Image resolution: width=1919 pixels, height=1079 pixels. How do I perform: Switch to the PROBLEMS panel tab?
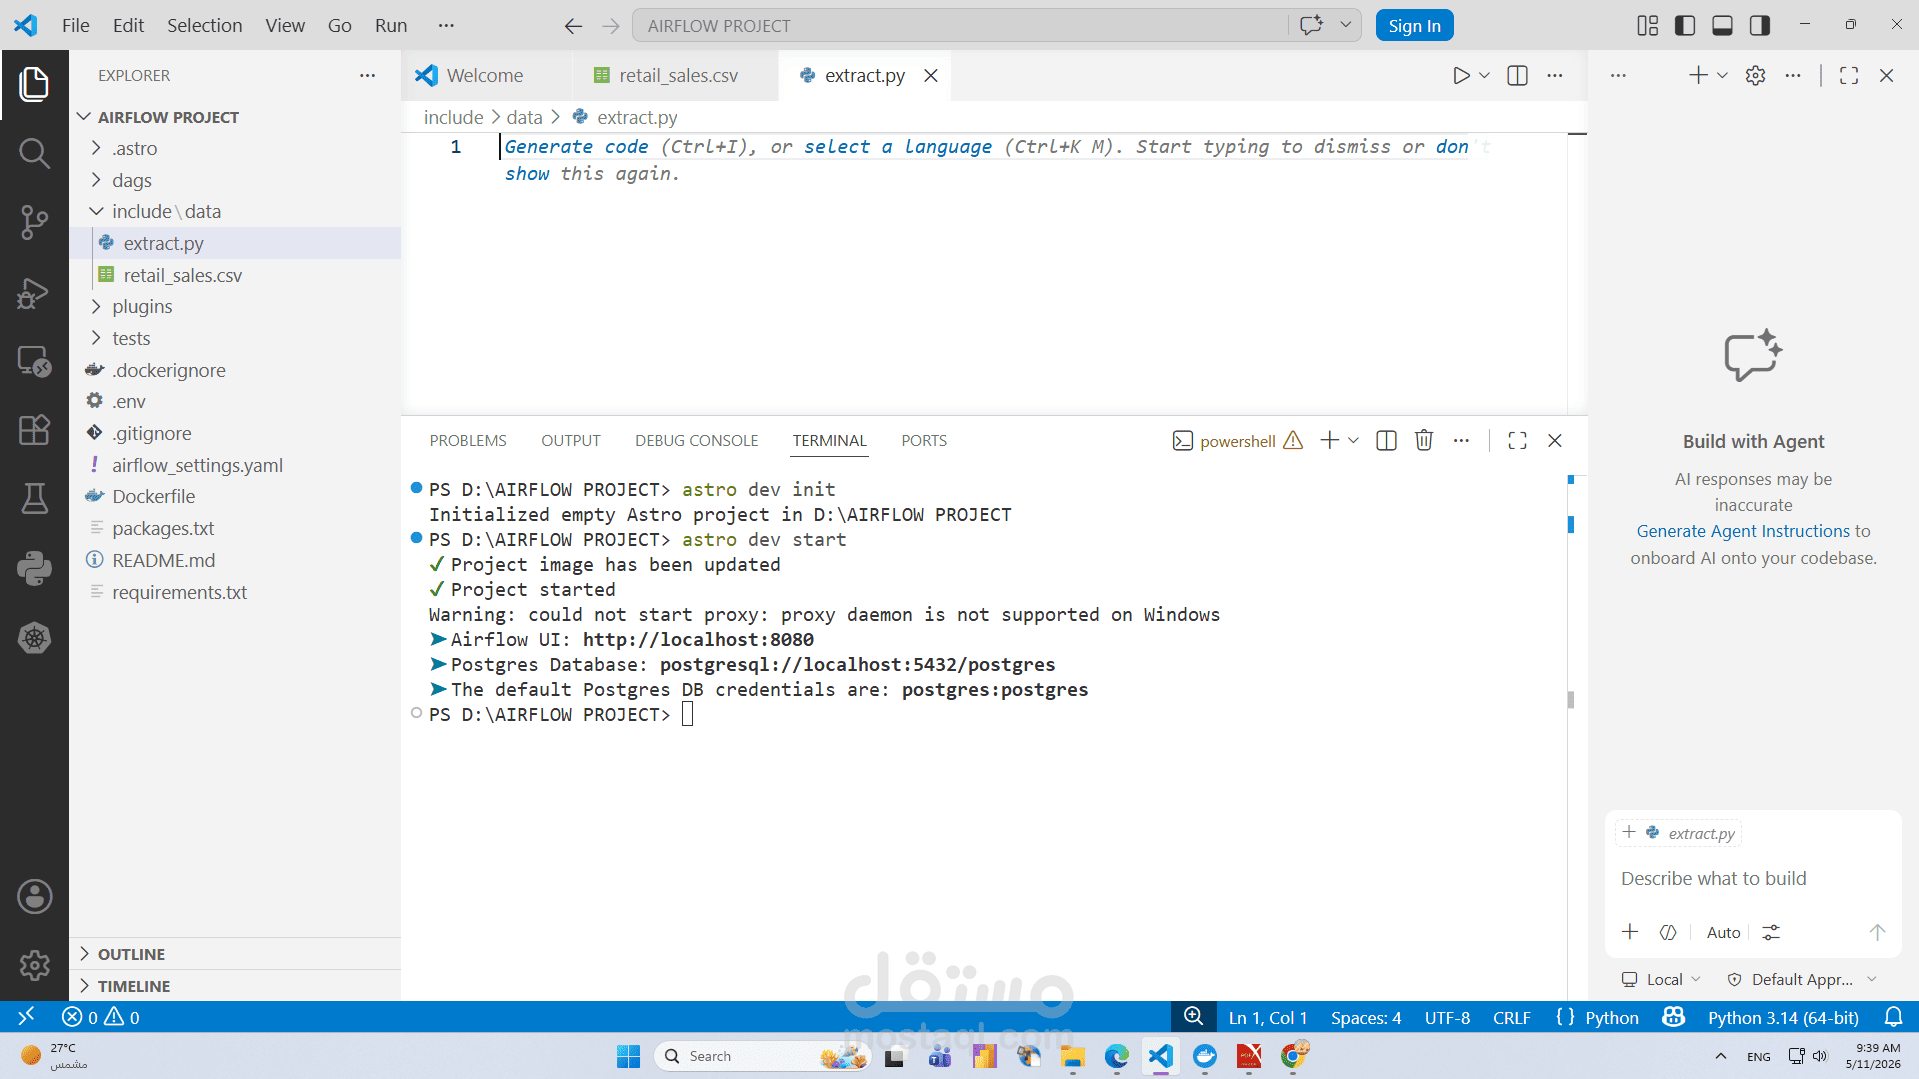tap(468, 440)
